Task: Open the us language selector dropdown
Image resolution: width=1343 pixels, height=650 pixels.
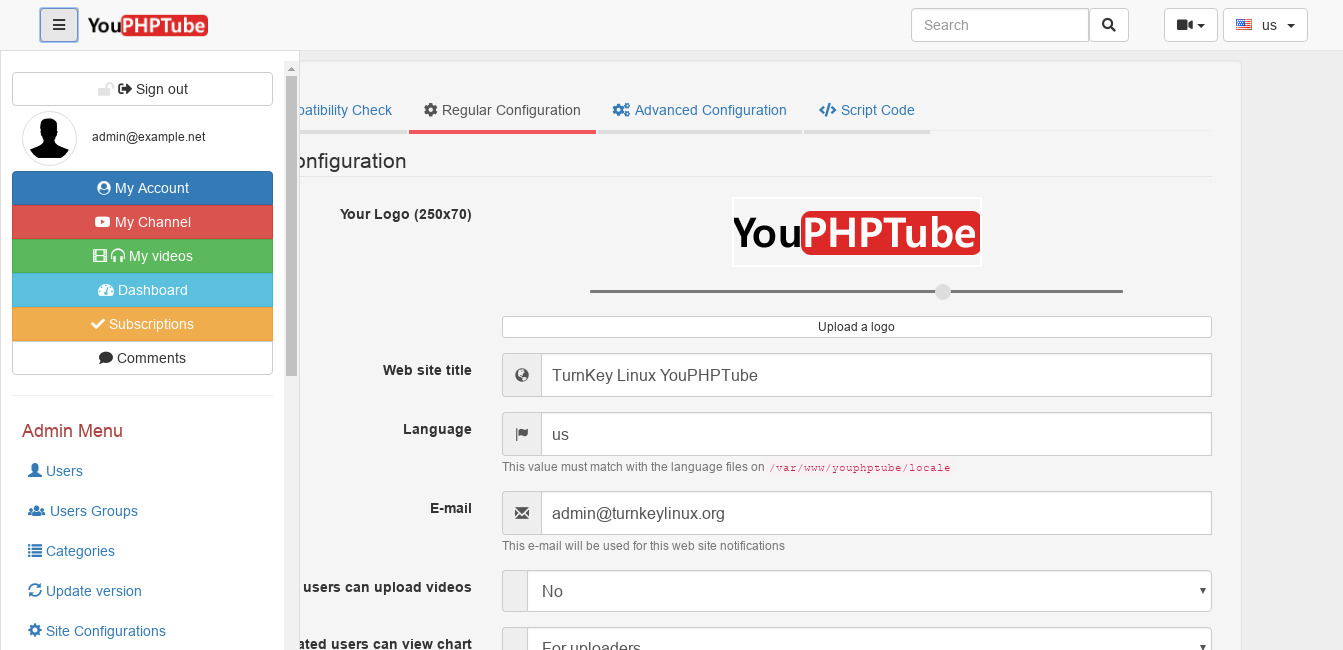Action: coord(1265,25)
